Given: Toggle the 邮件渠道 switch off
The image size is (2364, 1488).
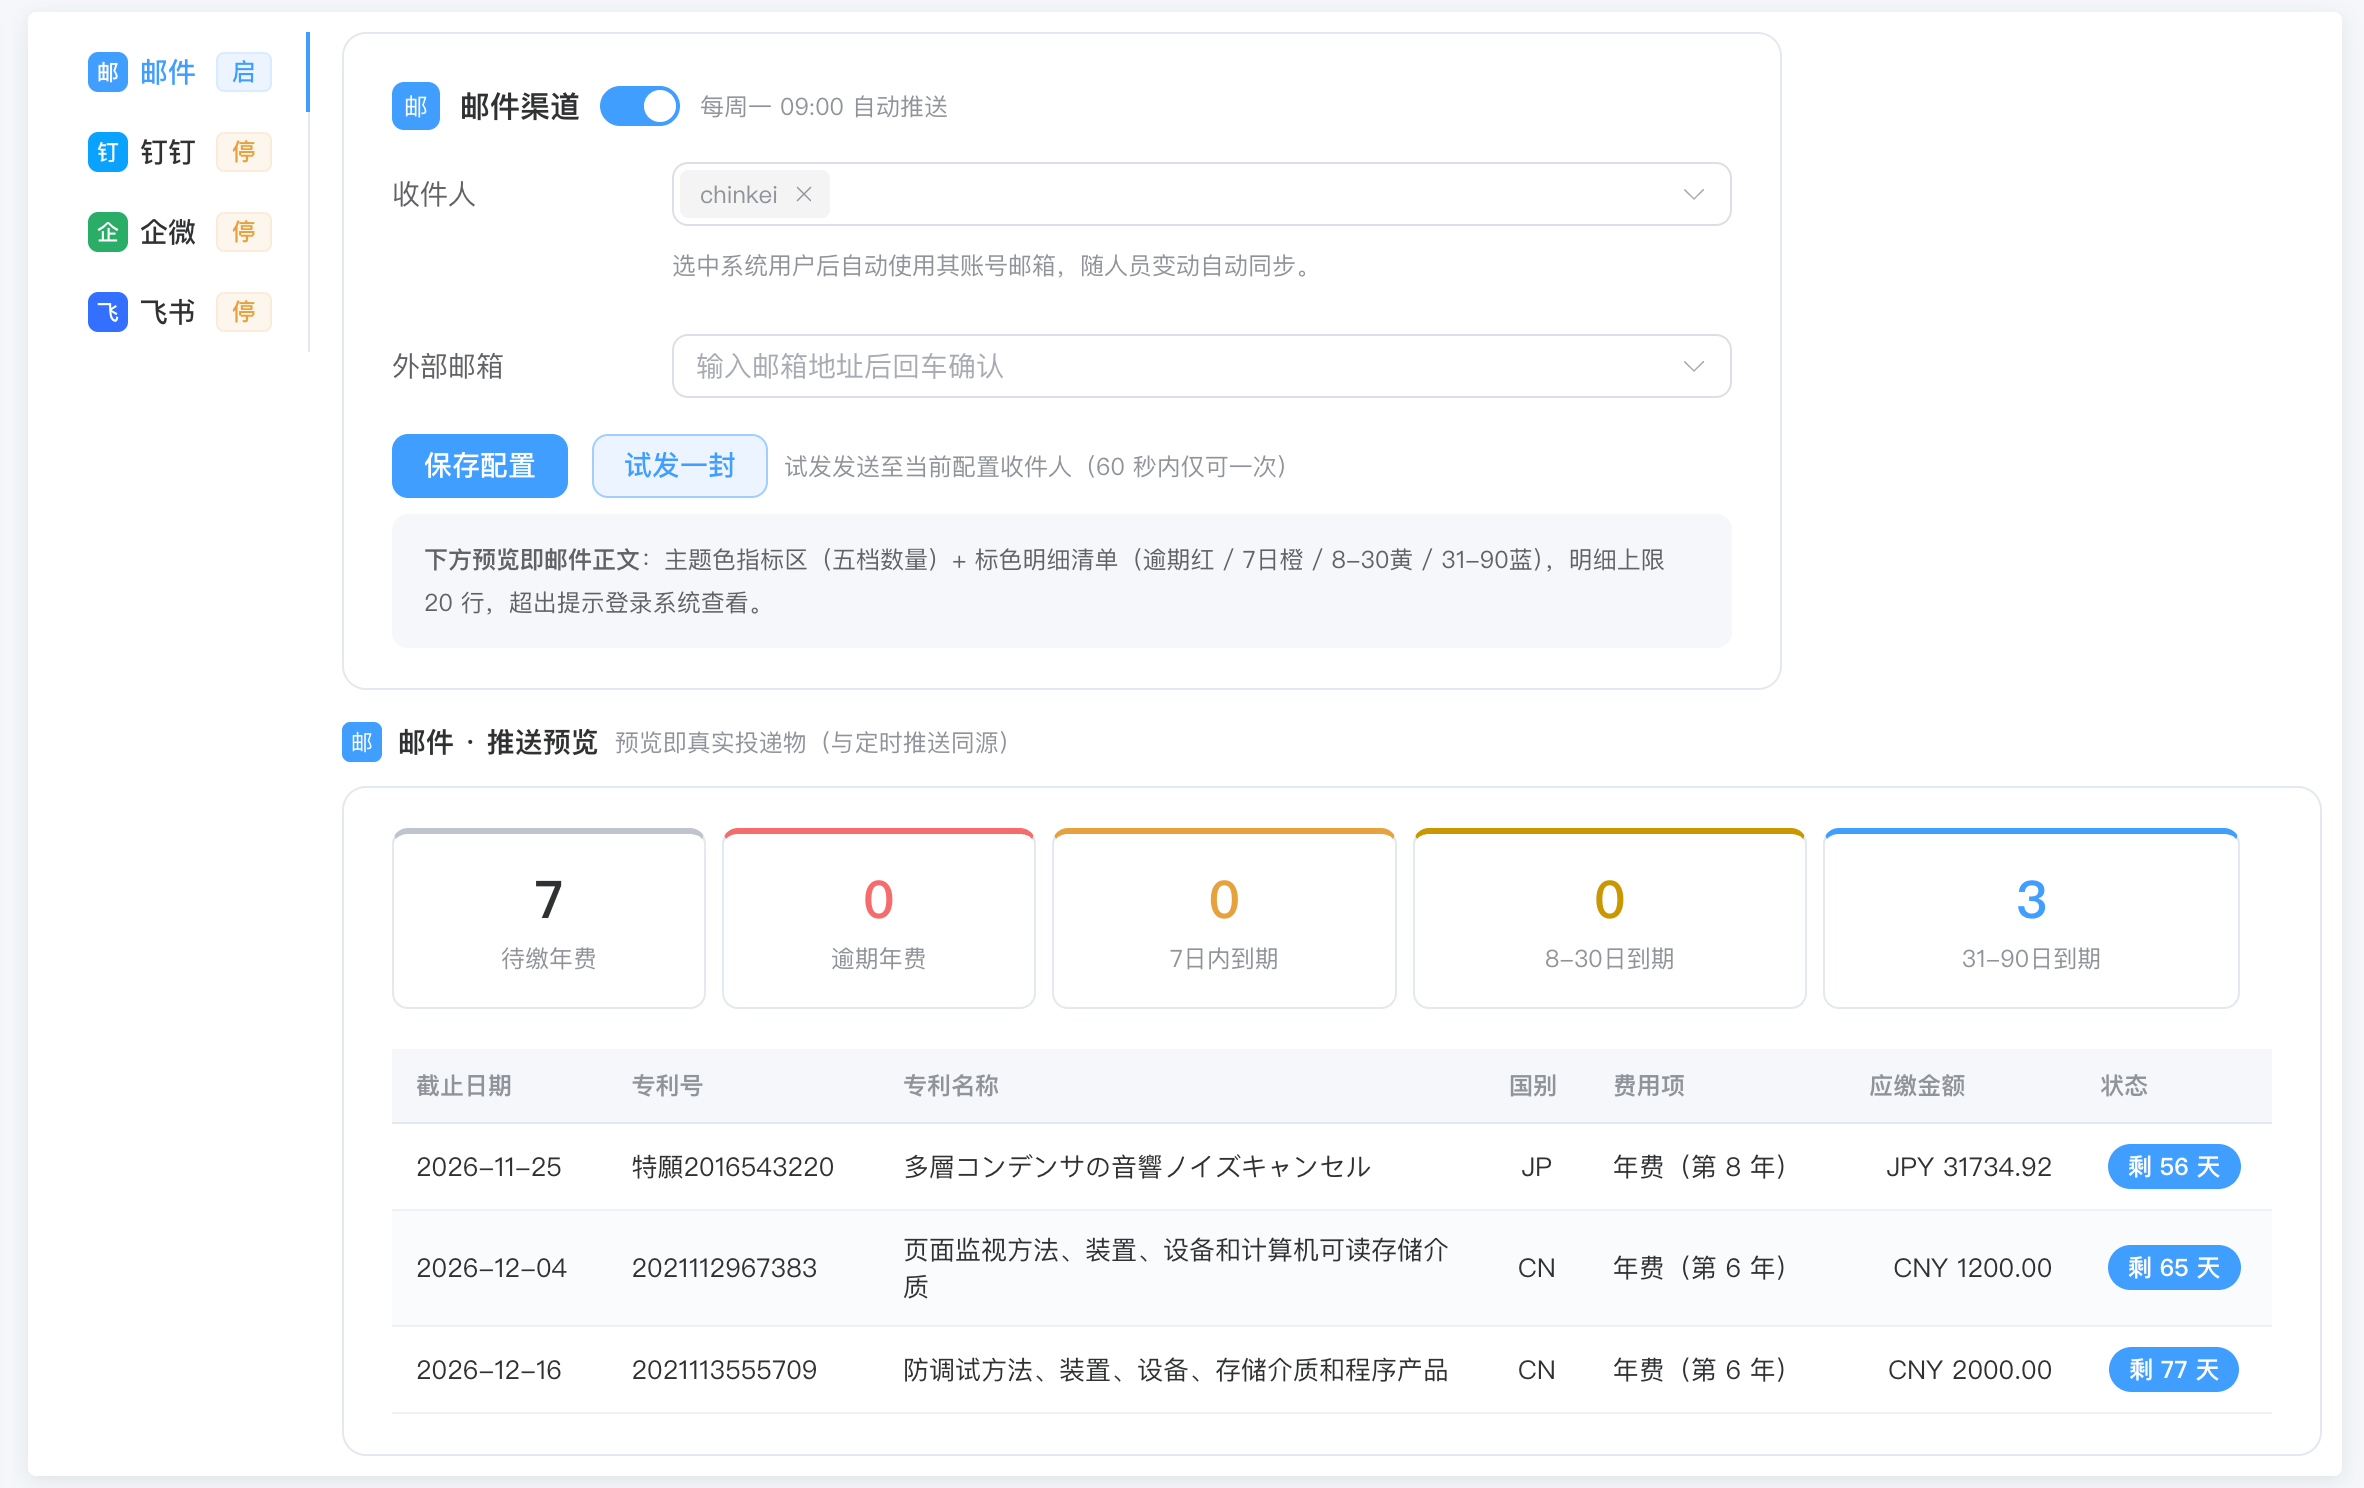Looking at the screenshot, I should [640, 106].
